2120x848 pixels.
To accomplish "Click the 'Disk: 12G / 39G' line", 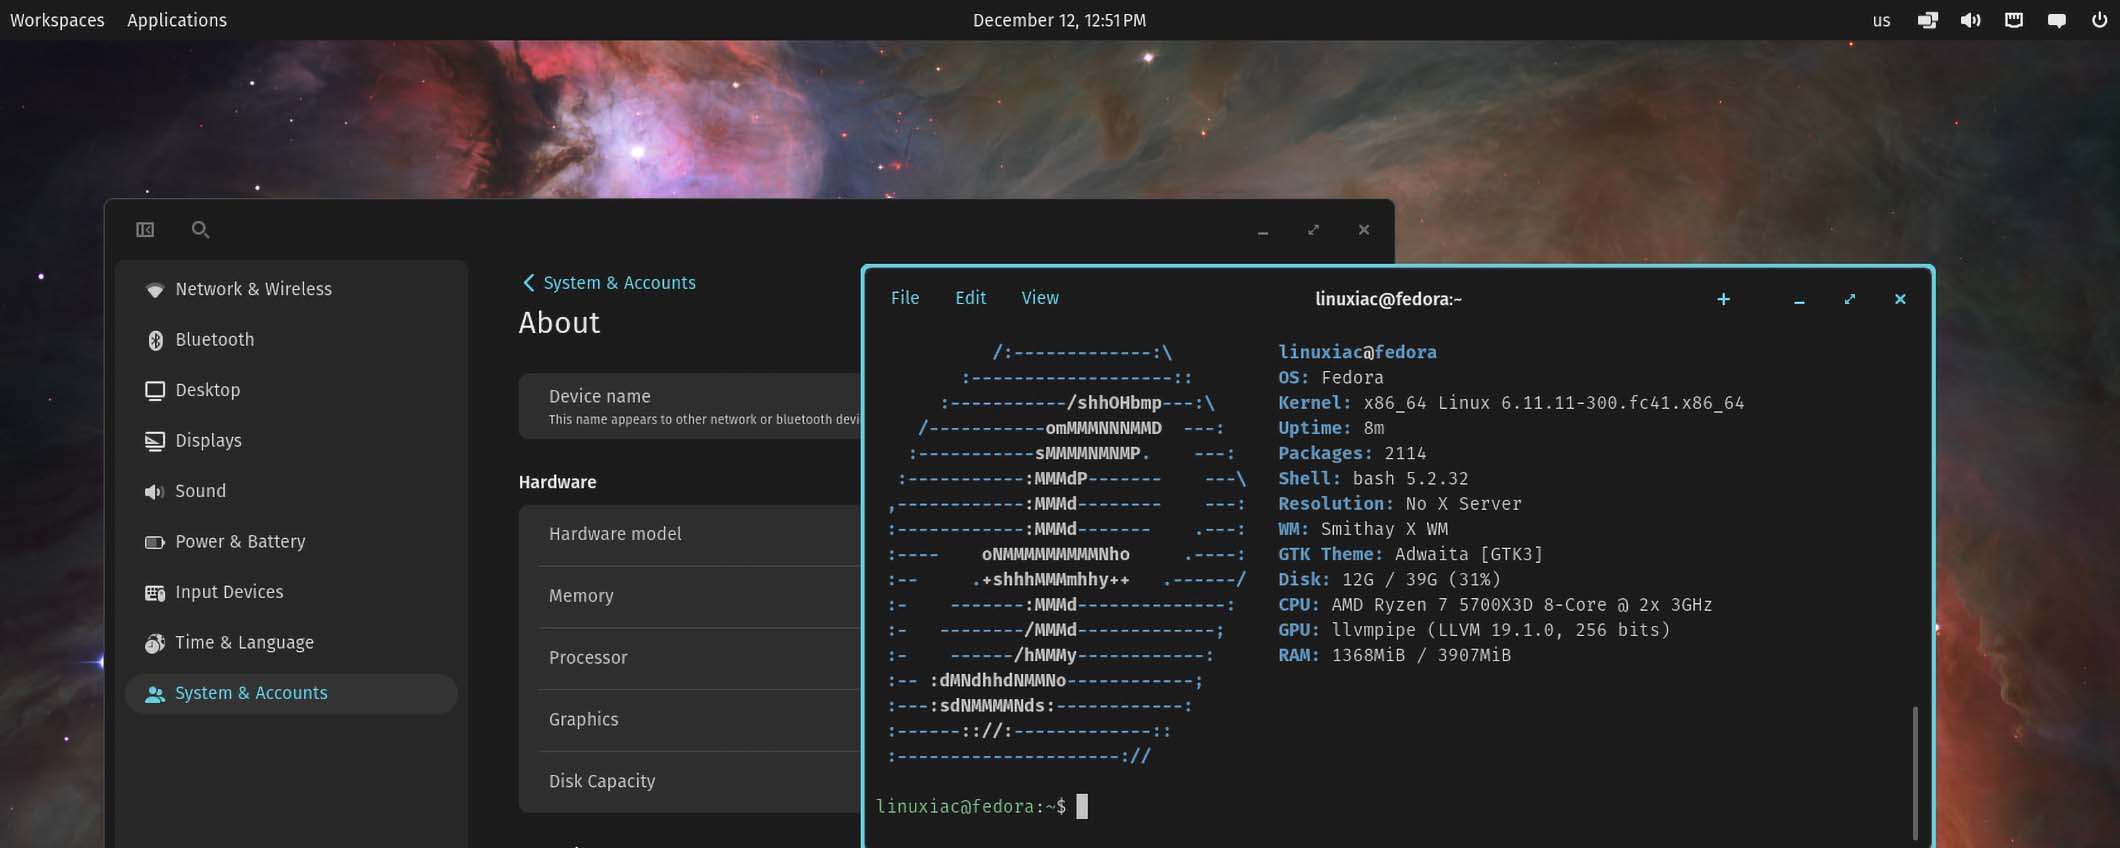I will click(1389, 580).
